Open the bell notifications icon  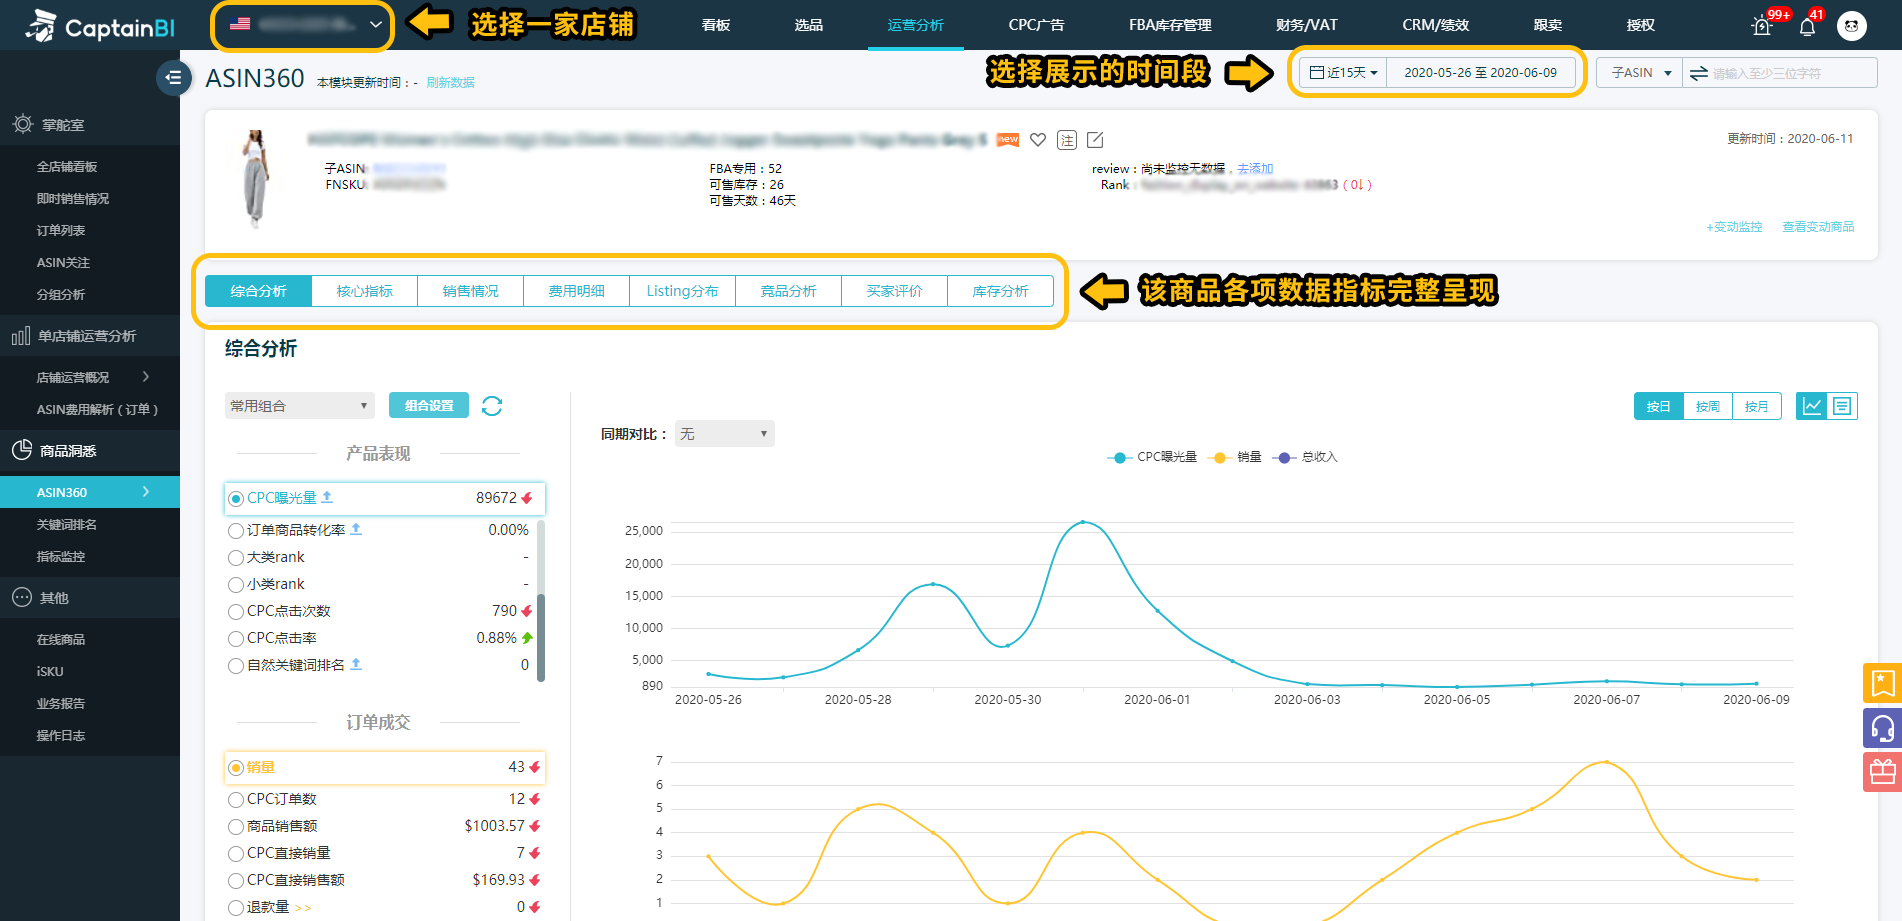pos(1807,26)
